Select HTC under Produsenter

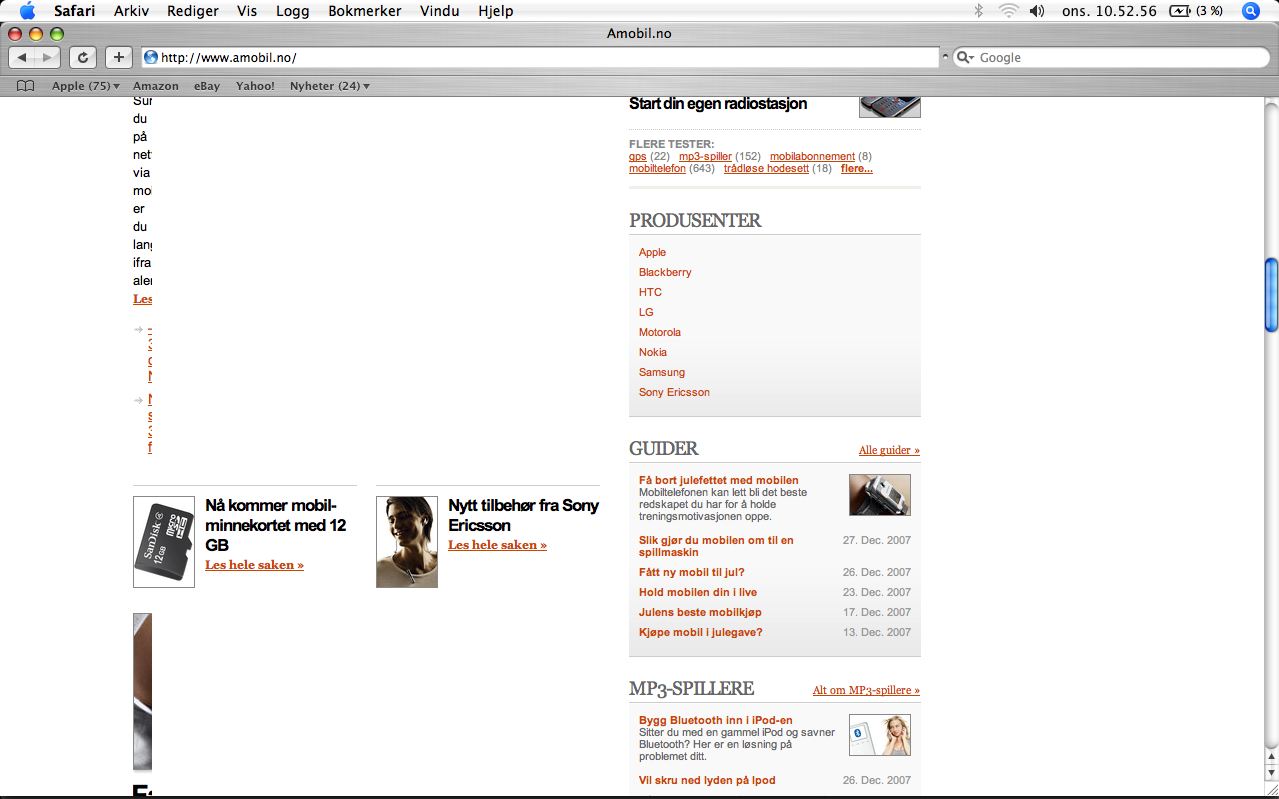tap(650, 292)
